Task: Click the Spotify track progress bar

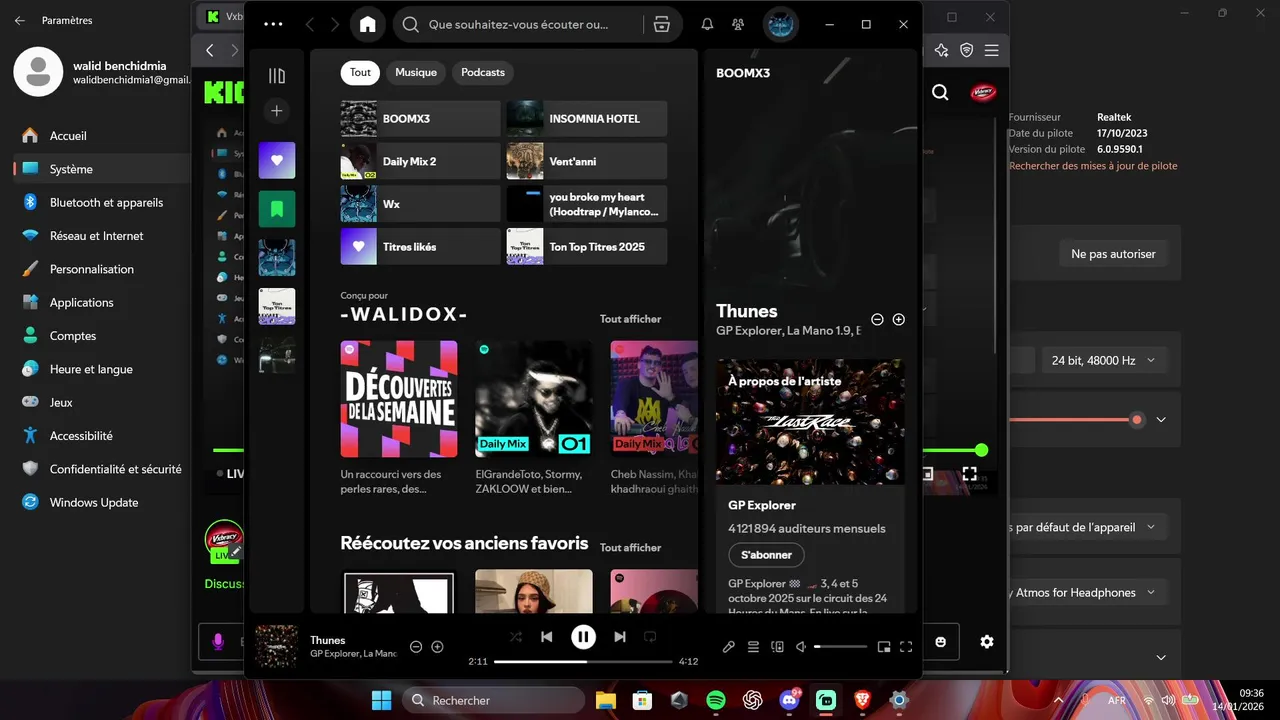Action: point(582,662)
